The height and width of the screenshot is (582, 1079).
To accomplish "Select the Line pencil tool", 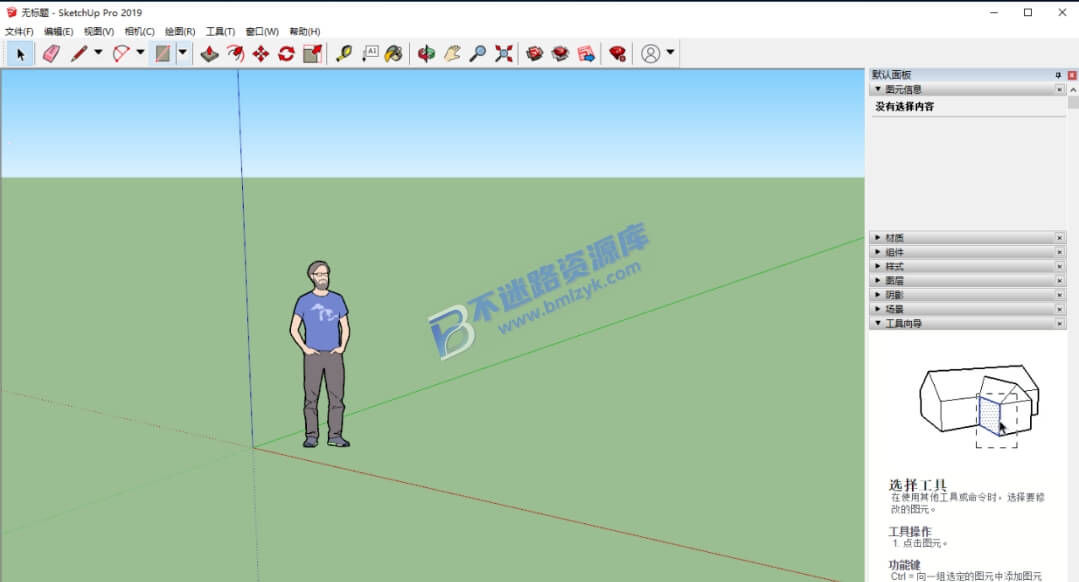I will tap(79, 54).
